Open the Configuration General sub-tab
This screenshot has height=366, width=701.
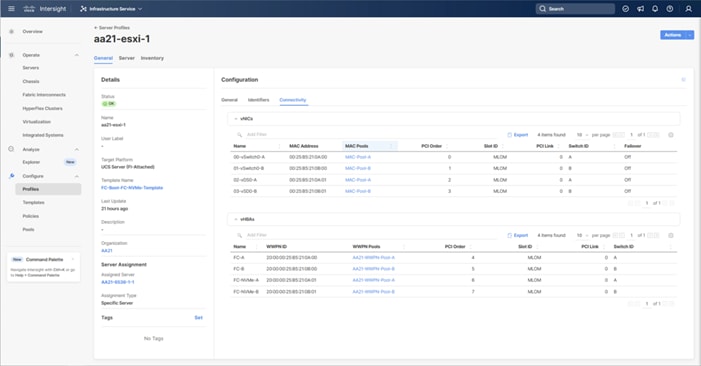[x=229, y=100]
